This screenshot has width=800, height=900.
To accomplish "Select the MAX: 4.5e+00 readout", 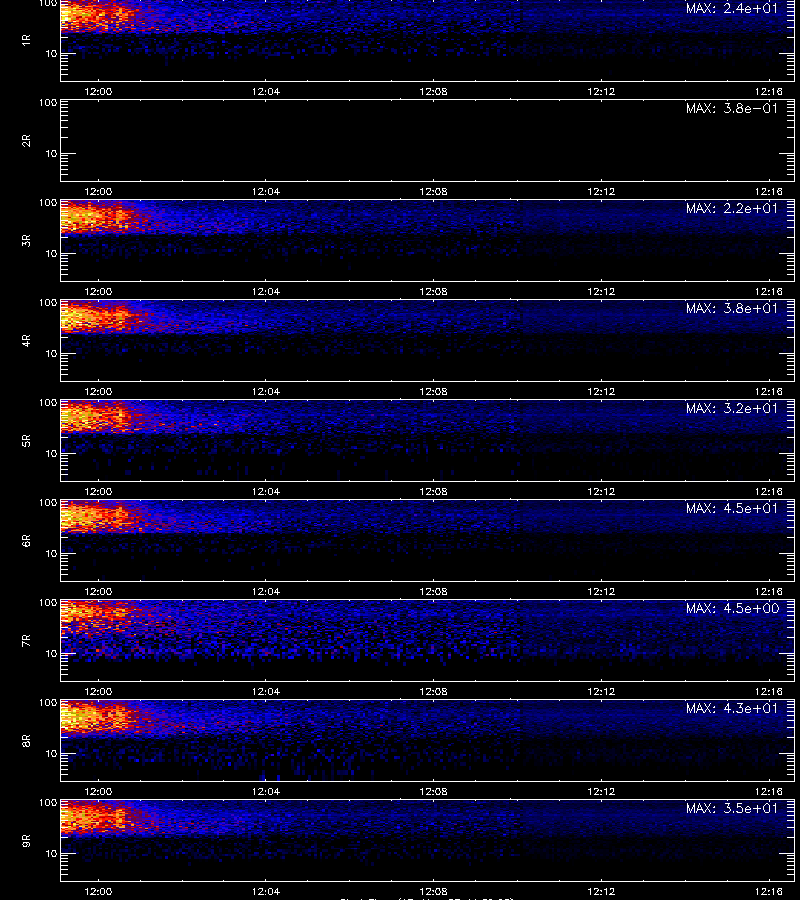I will 732,608.
